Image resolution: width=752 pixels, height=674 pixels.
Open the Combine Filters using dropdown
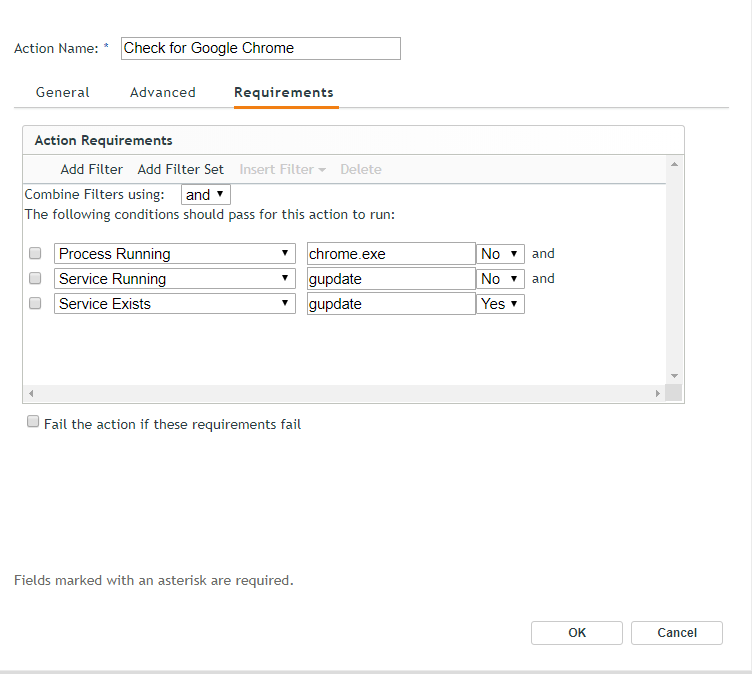point(206,195)
